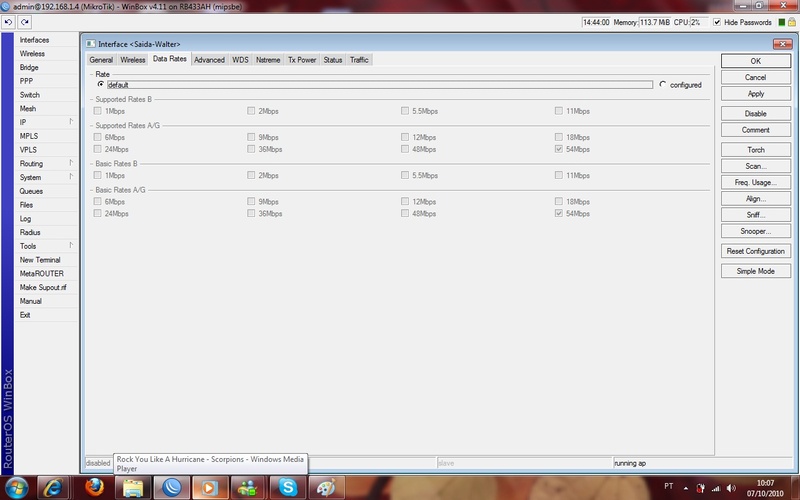Toggle 54Mbps under Supported Rates A/G
Viewport: 800px width, 500px height.
[559, 149]
